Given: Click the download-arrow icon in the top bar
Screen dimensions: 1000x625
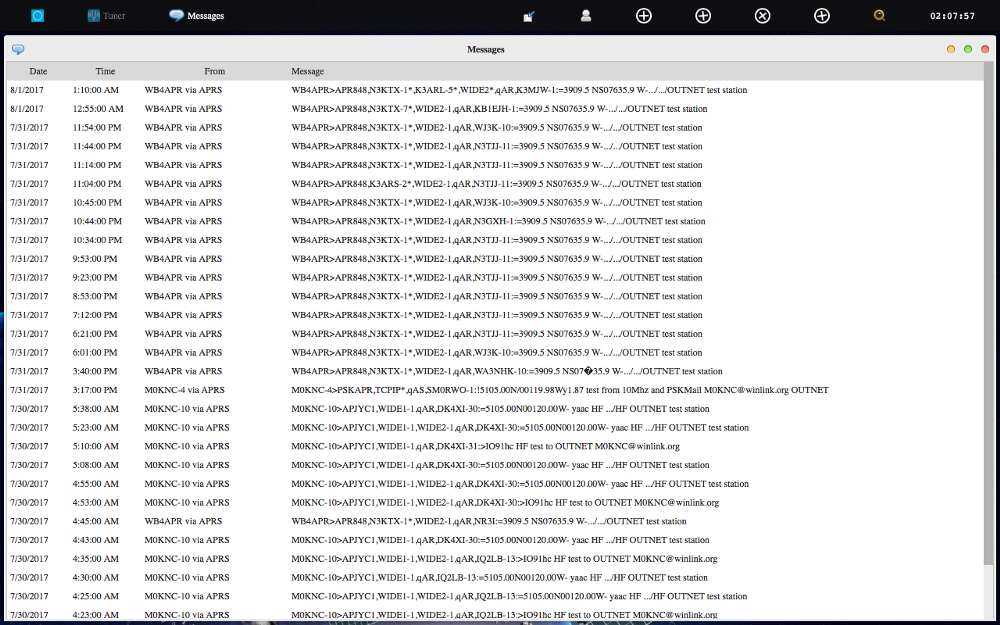Looking at the screenshot, I should click(x=528, y=16).
